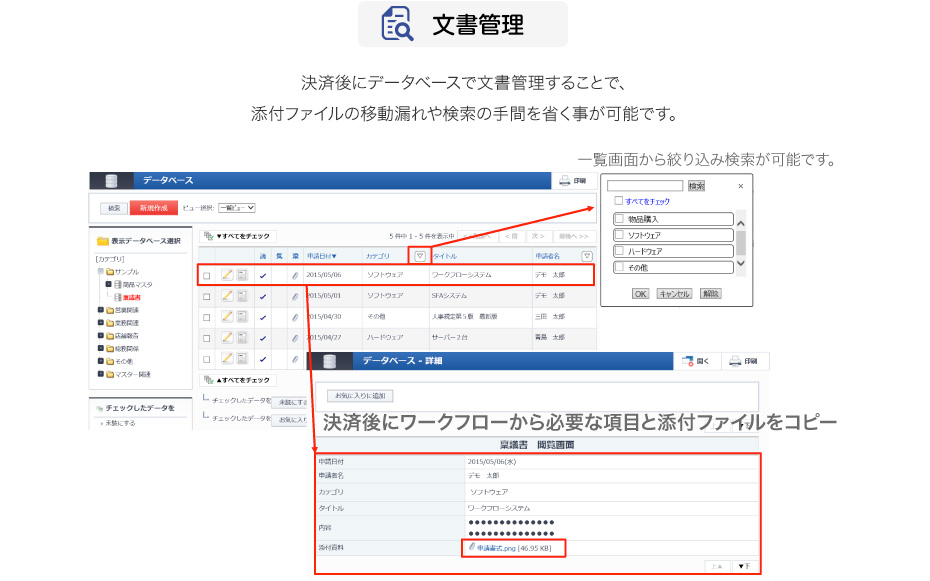The height and width of the screenshot is (581, 930).
Task: Select the row checkbox for the 2015/04/27 entry
Action: (x=206, y=338)
